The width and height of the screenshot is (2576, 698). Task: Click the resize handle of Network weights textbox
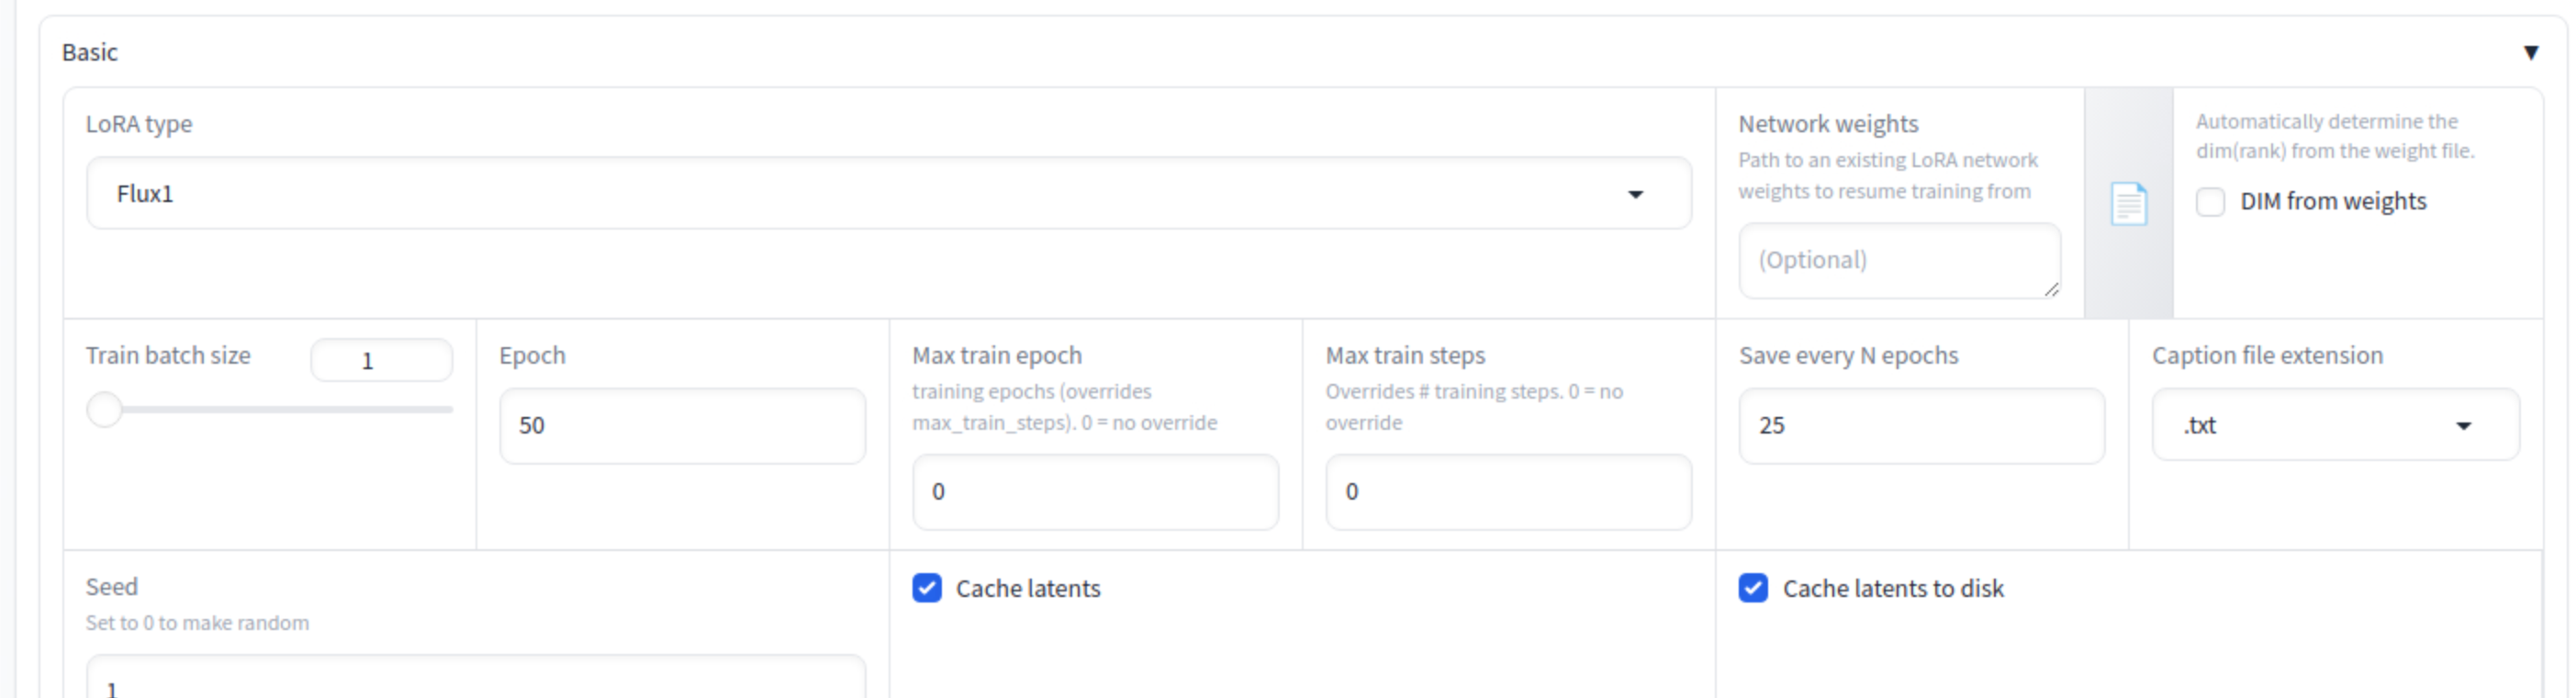point(2051,290)
